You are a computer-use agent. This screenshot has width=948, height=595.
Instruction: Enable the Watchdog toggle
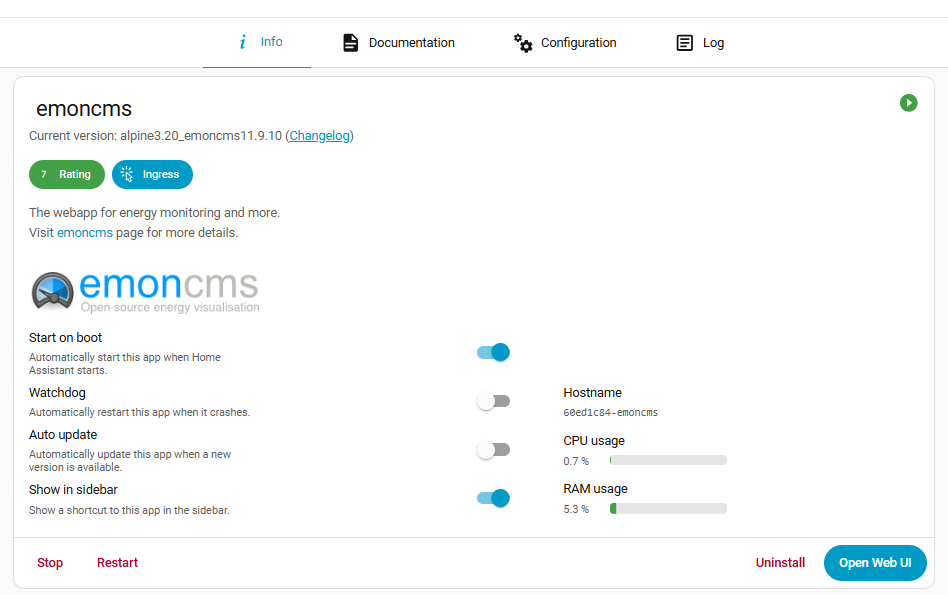(493, 400)
